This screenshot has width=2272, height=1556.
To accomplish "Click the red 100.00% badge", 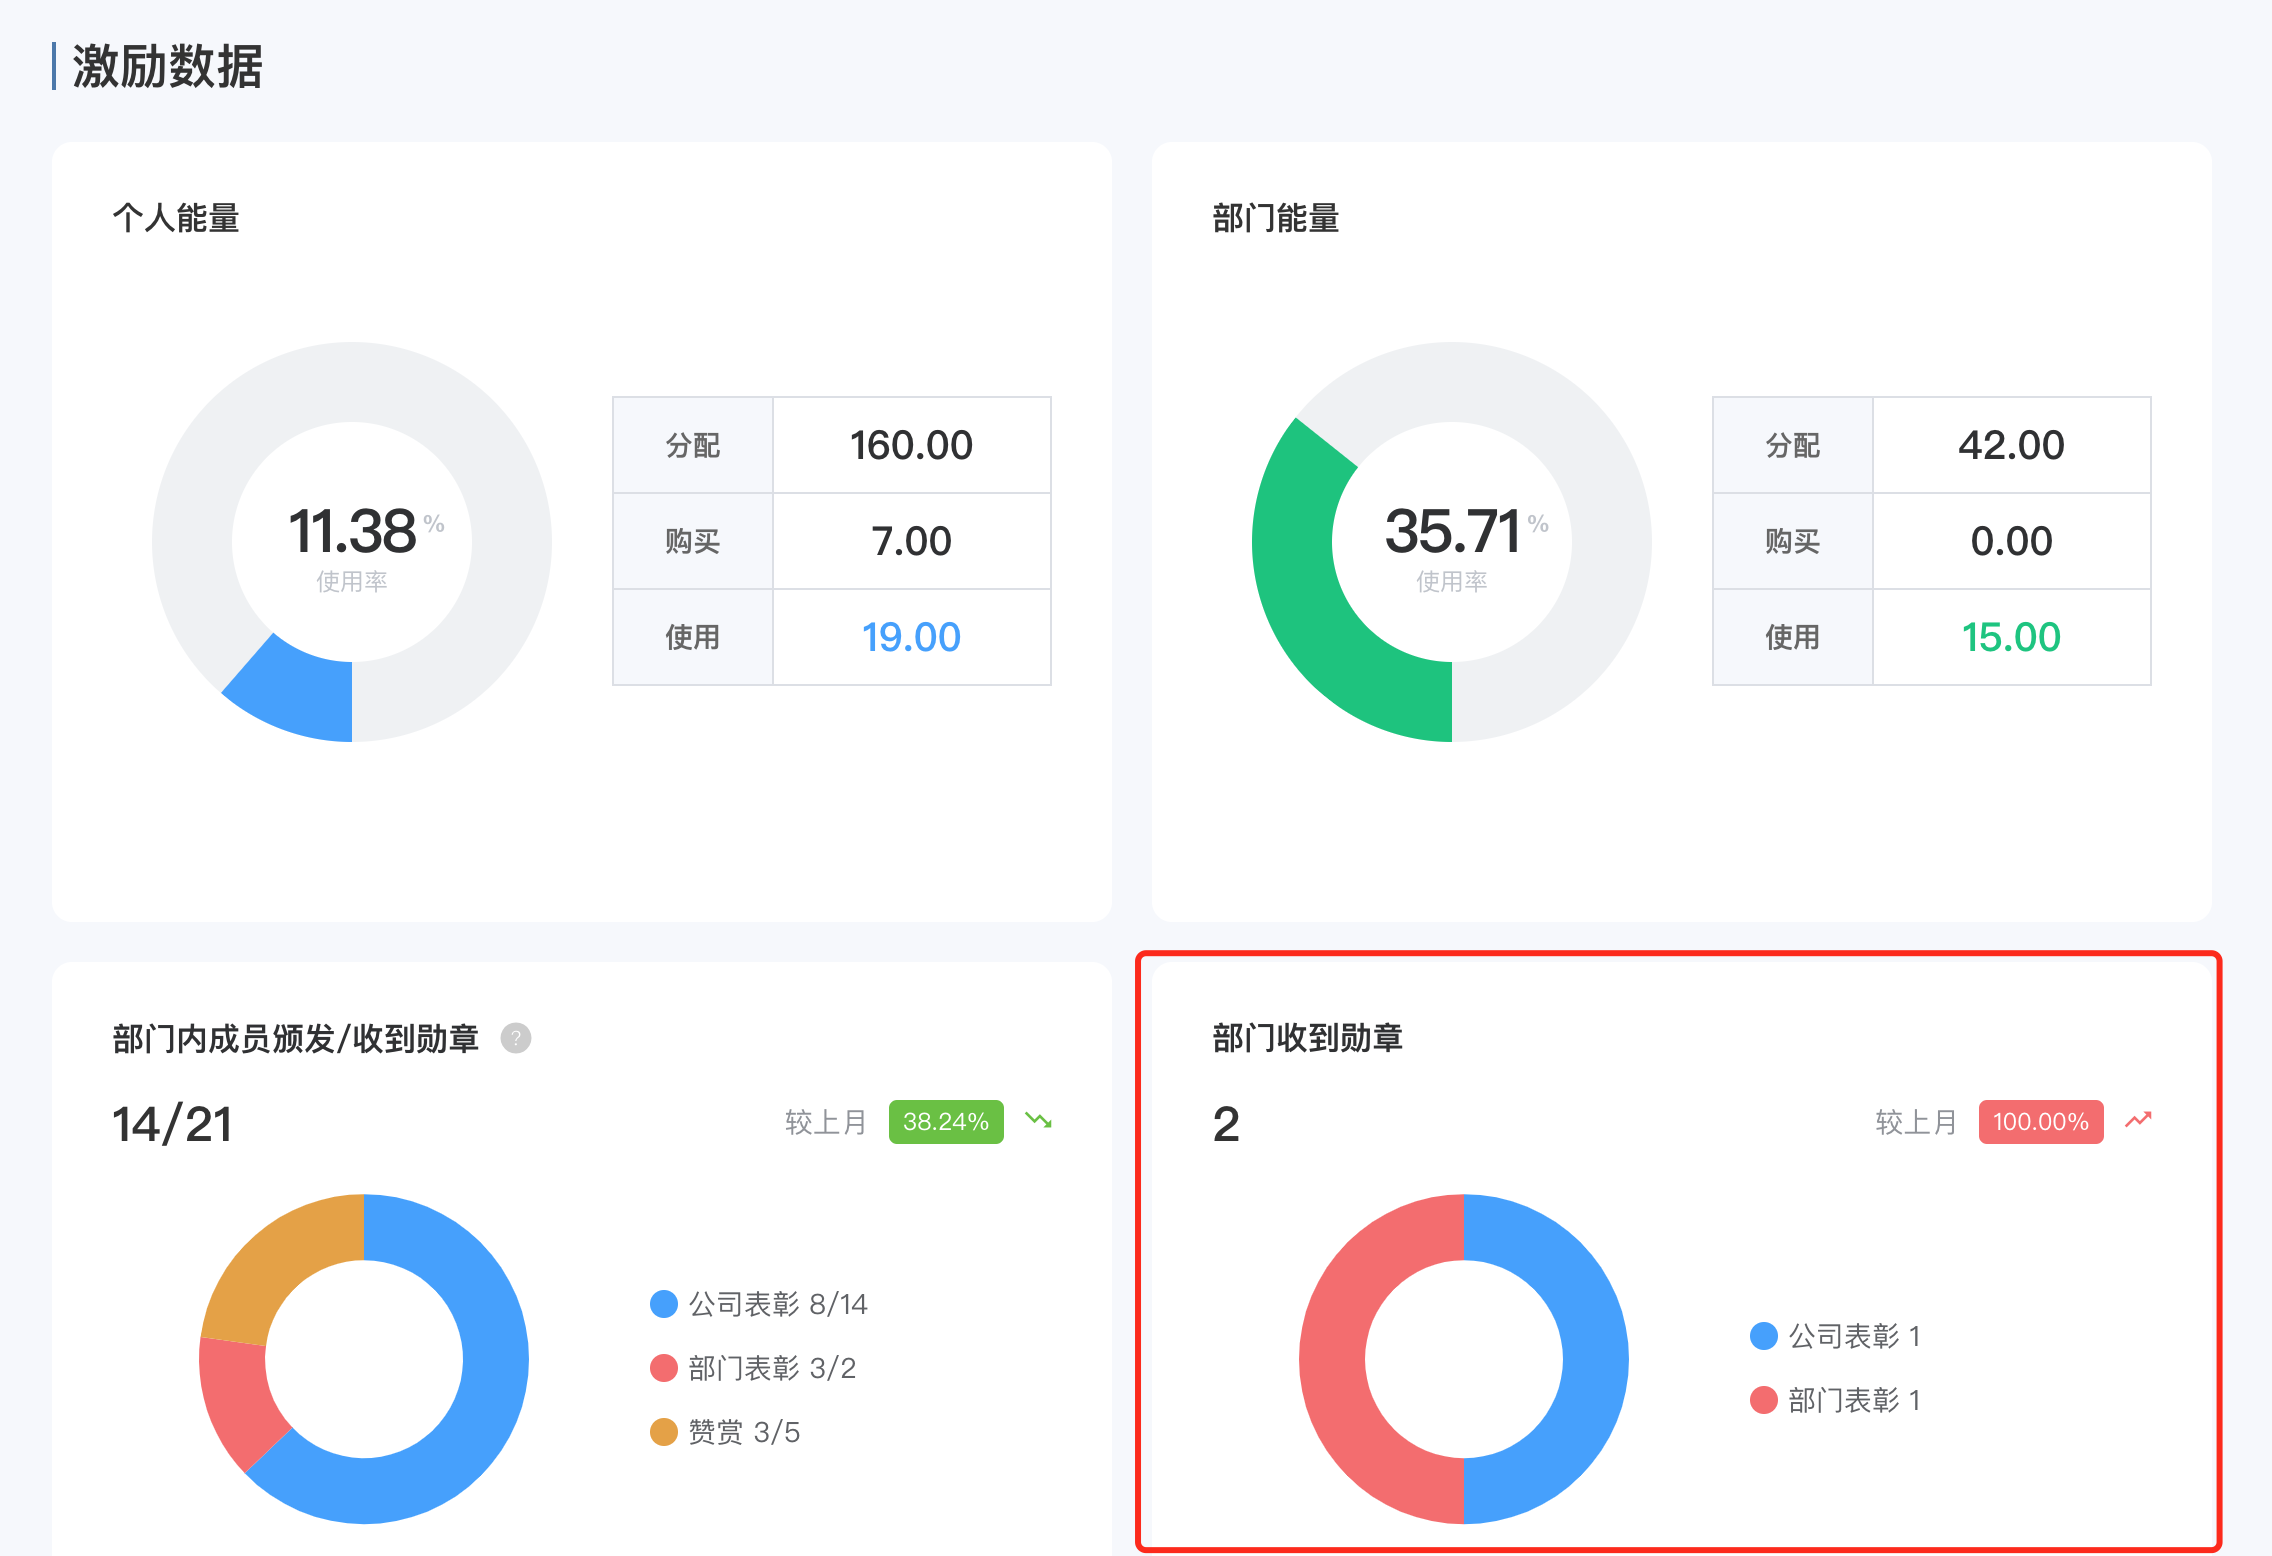I will (2040, 1122).
